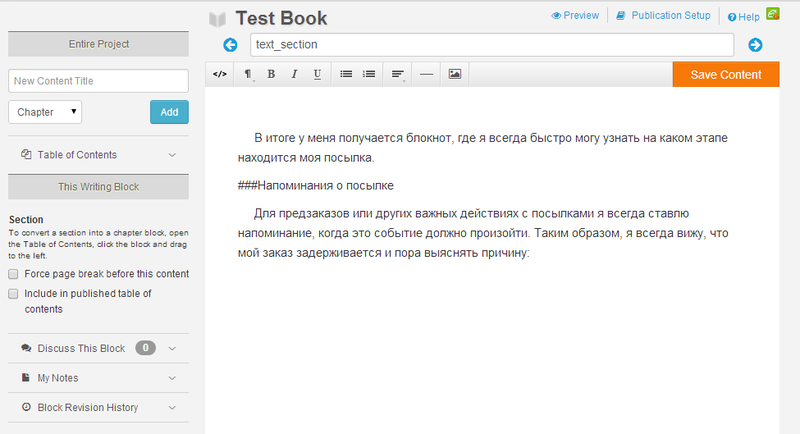
Task: Toggle HTML code view in editor toolbar
Action: [x=220, y=74]
